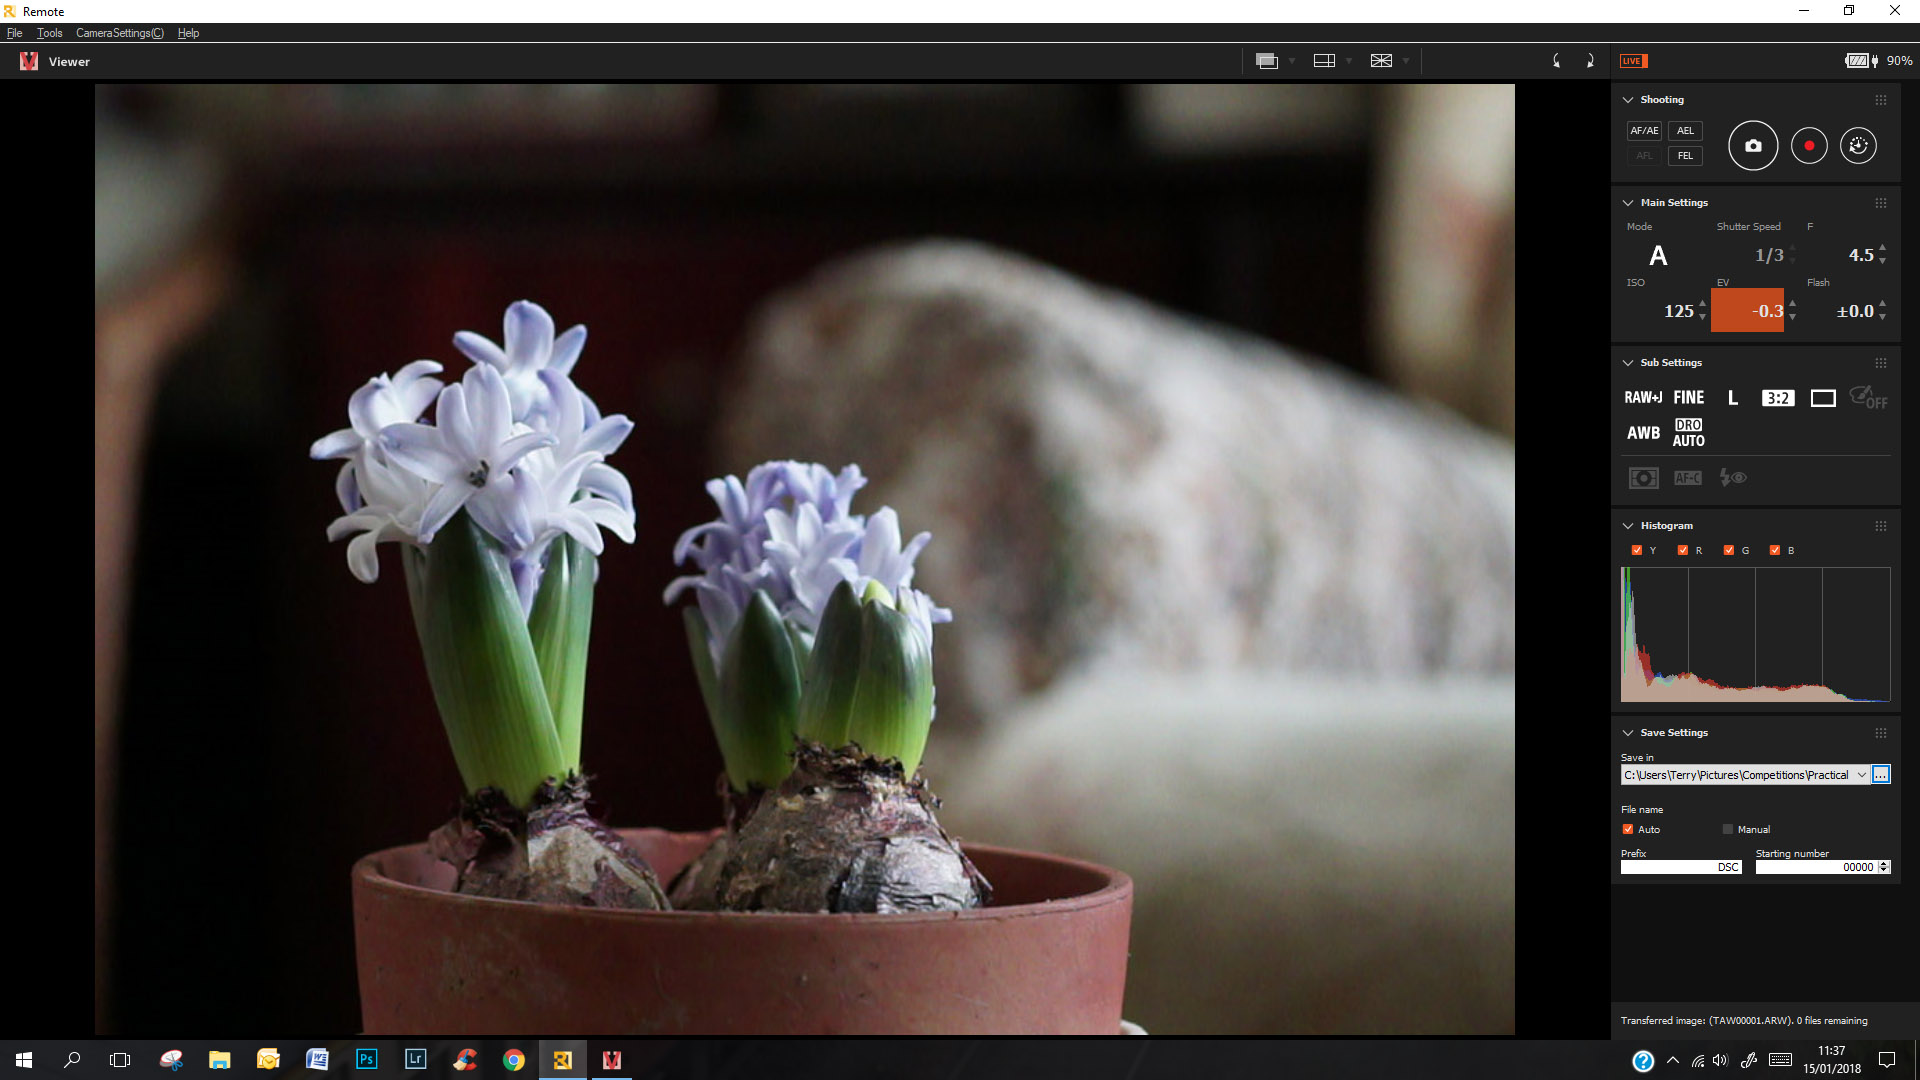The height and width of the screenshot is (1080, 1920).
Task: Collapse the Main Settings panel
Action: click(x=1628, y=203)
